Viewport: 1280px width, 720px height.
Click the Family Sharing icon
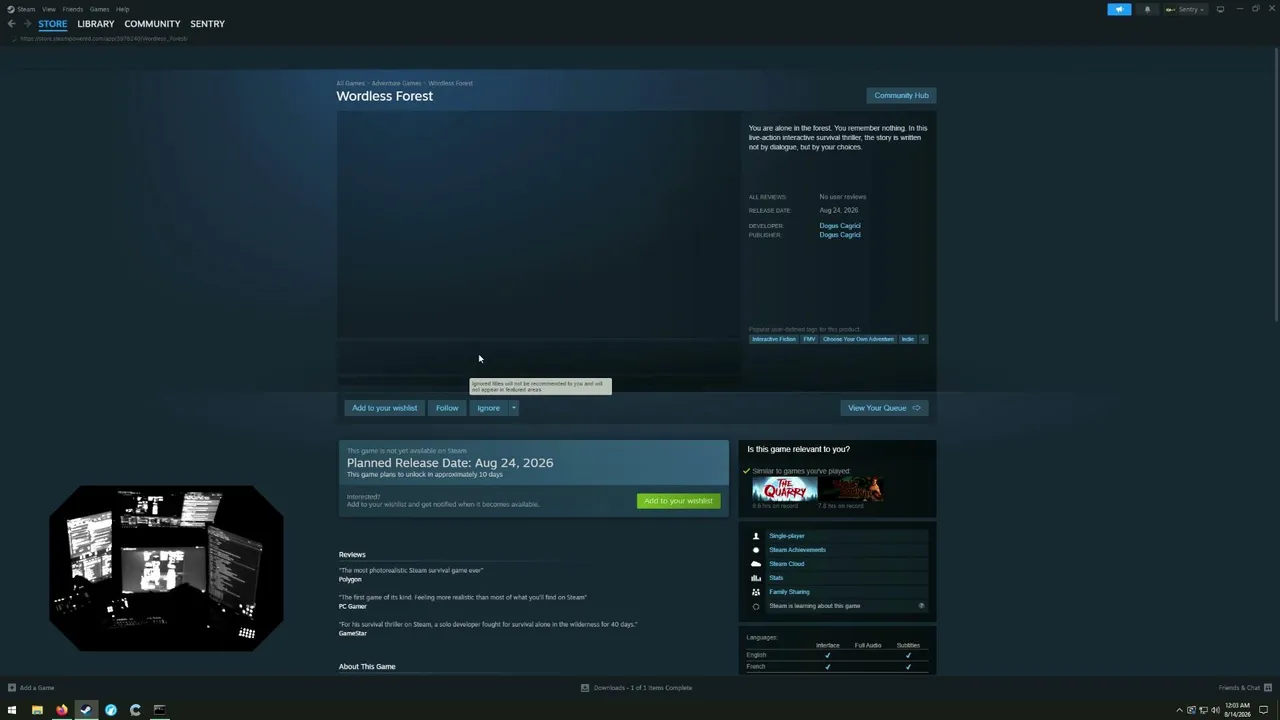click(756, 592)
